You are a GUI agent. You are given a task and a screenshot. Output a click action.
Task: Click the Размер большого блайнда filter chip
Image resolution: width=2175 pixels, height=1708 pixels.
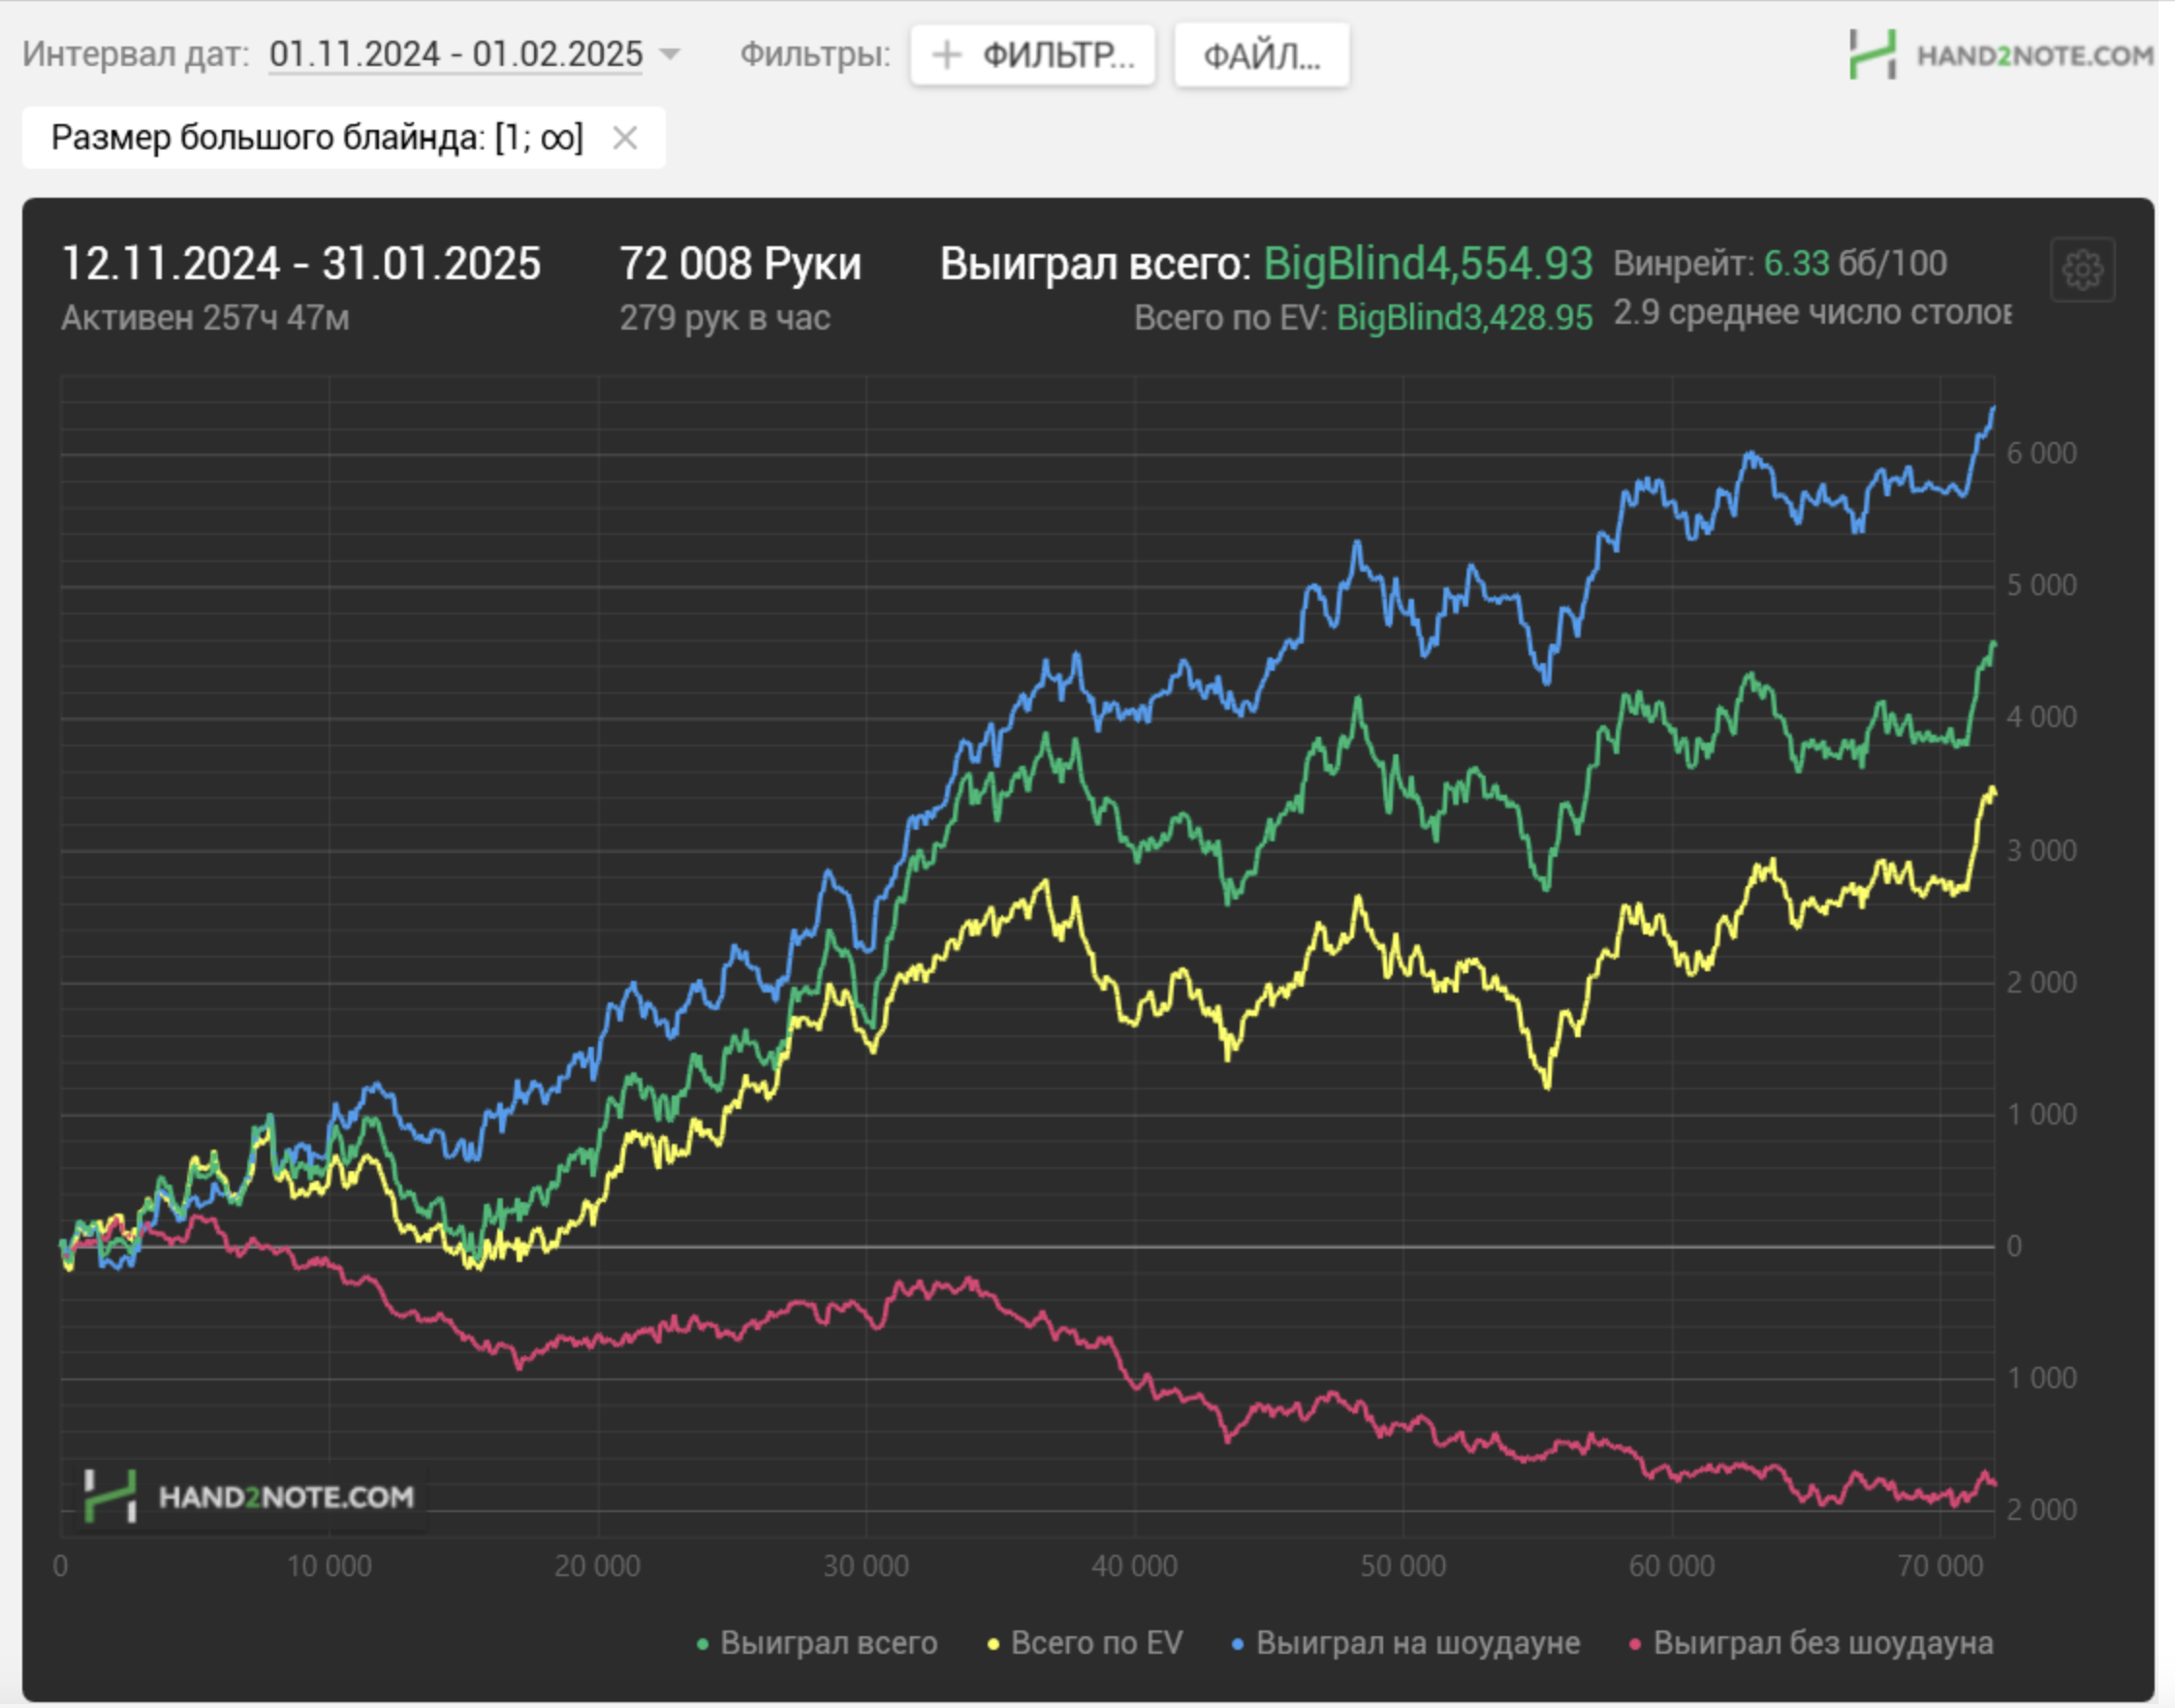click(317, 137)
